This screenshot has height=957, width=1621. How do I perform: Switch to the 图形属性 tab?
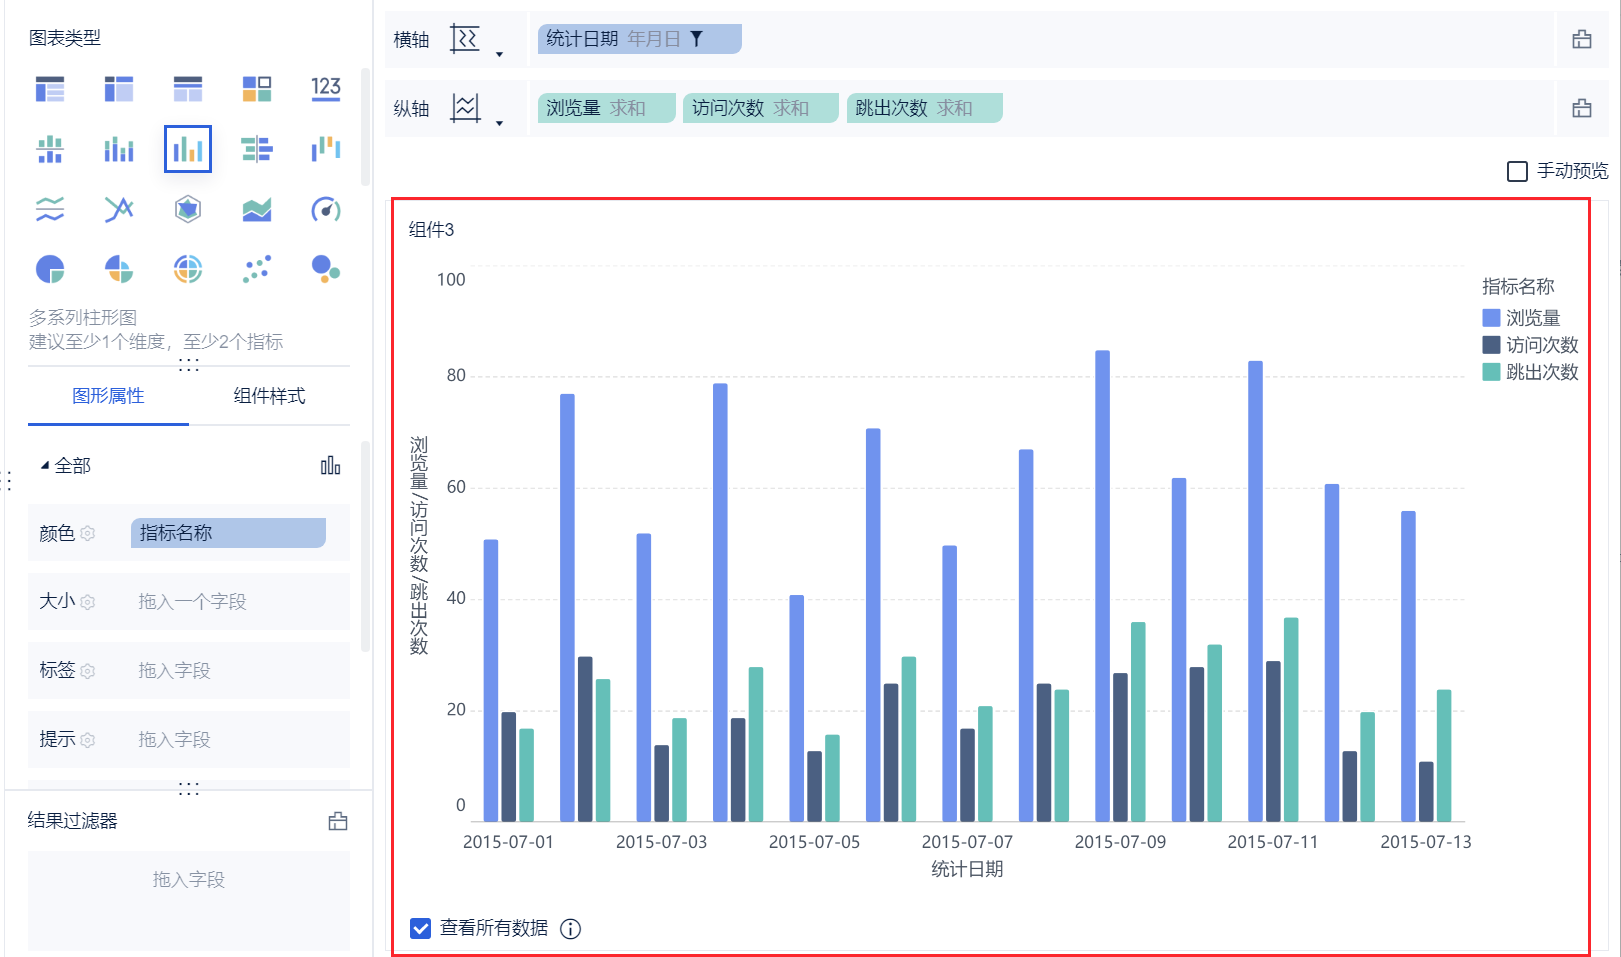pyautogui.click(x=108, y=396)
